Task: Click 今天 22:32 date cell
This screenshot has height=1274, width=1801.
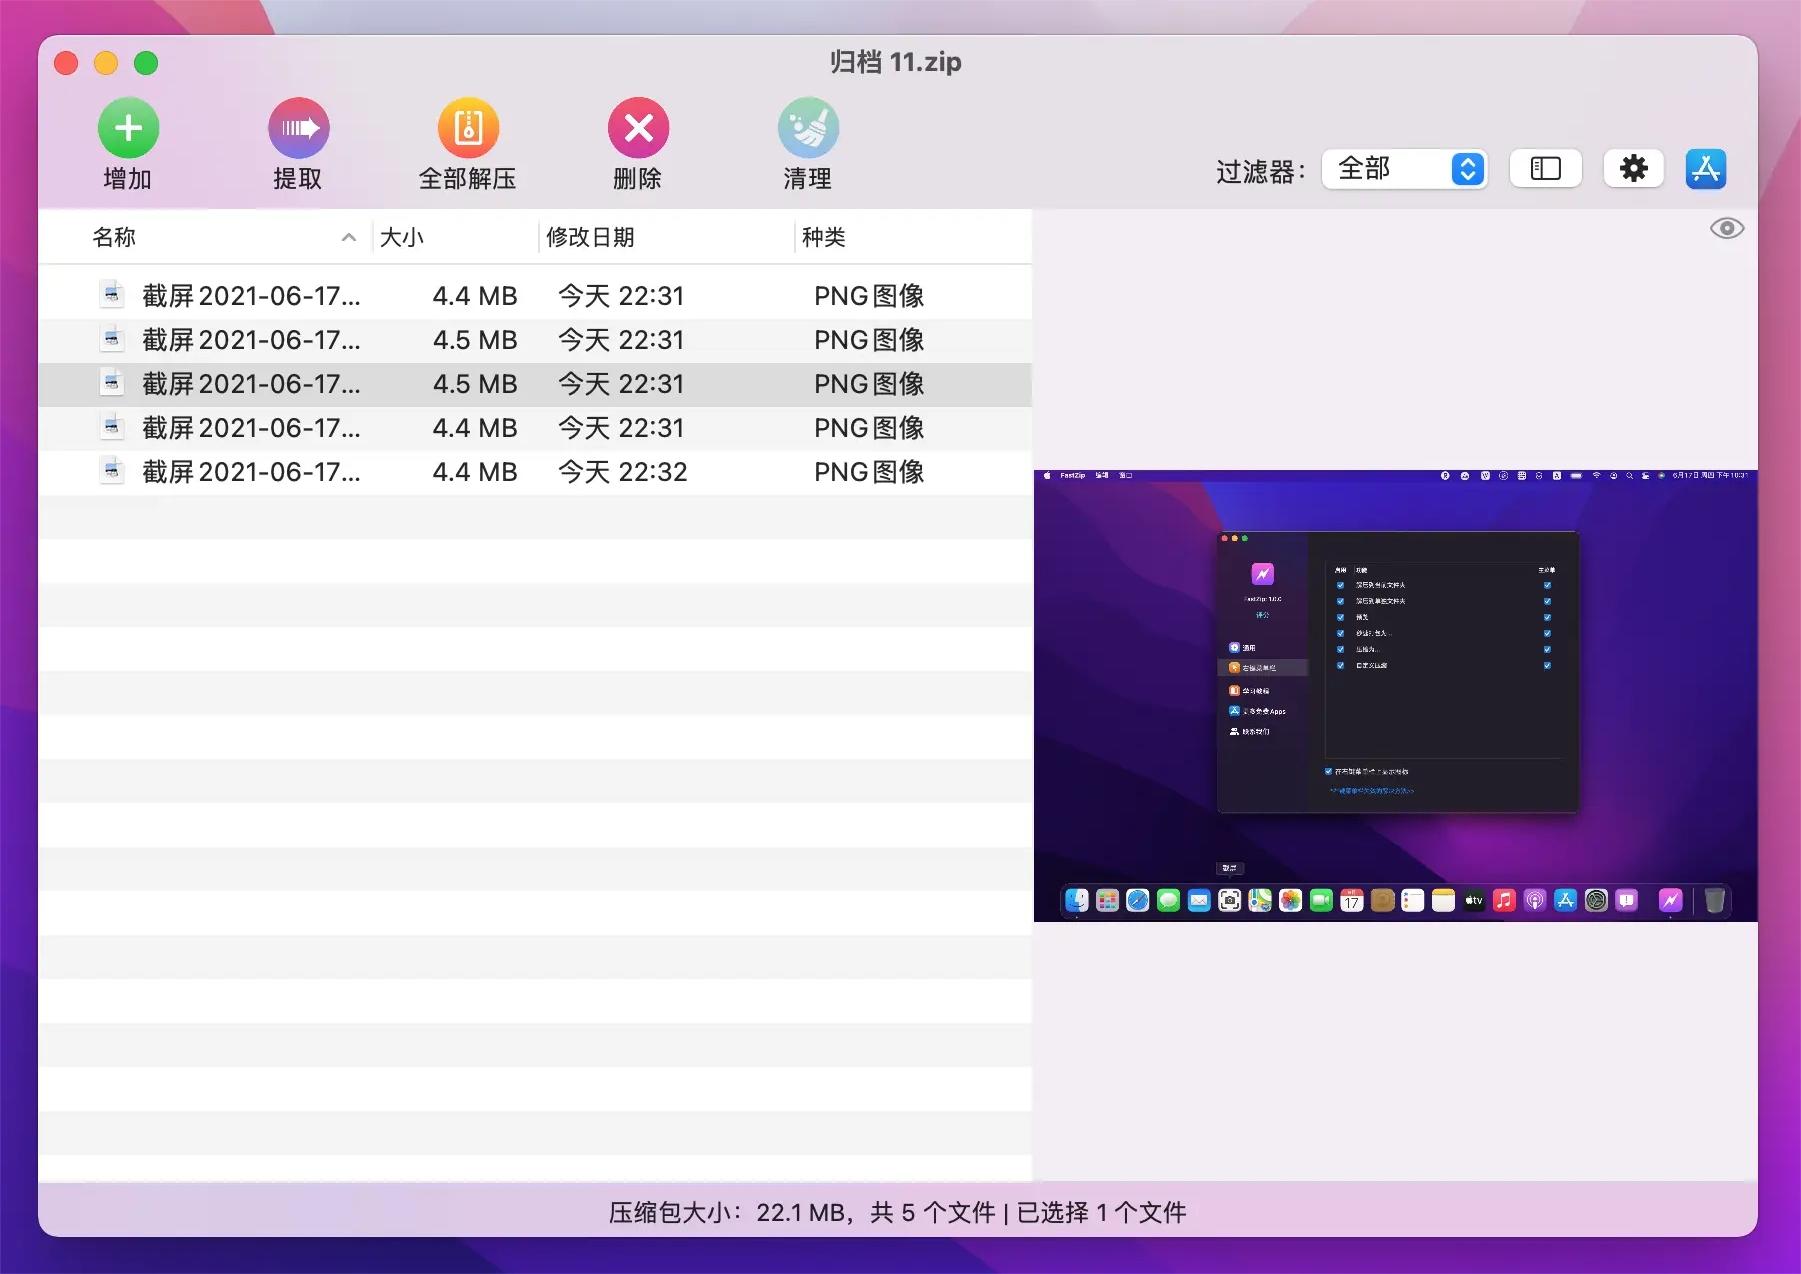Action: pyautogui.click(x=622, y=472)
